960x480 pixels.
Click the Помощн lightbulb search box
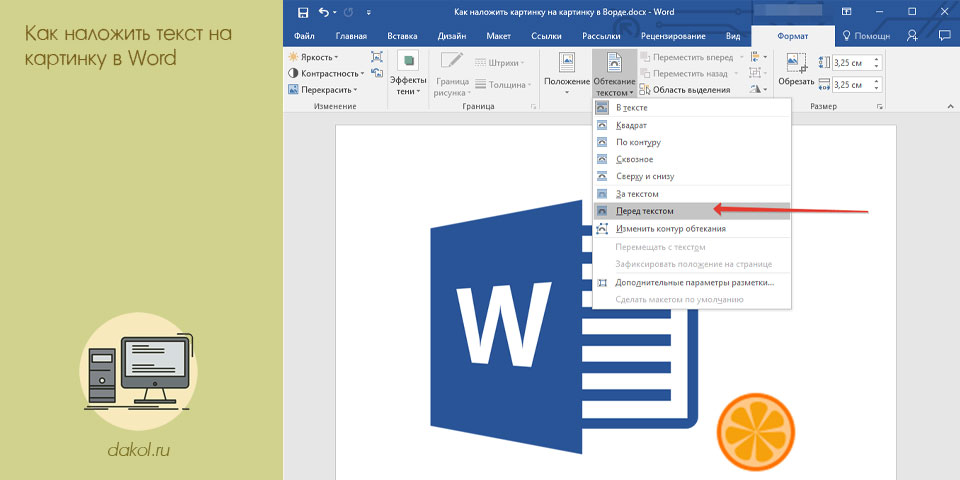click(x=866, y=36)
